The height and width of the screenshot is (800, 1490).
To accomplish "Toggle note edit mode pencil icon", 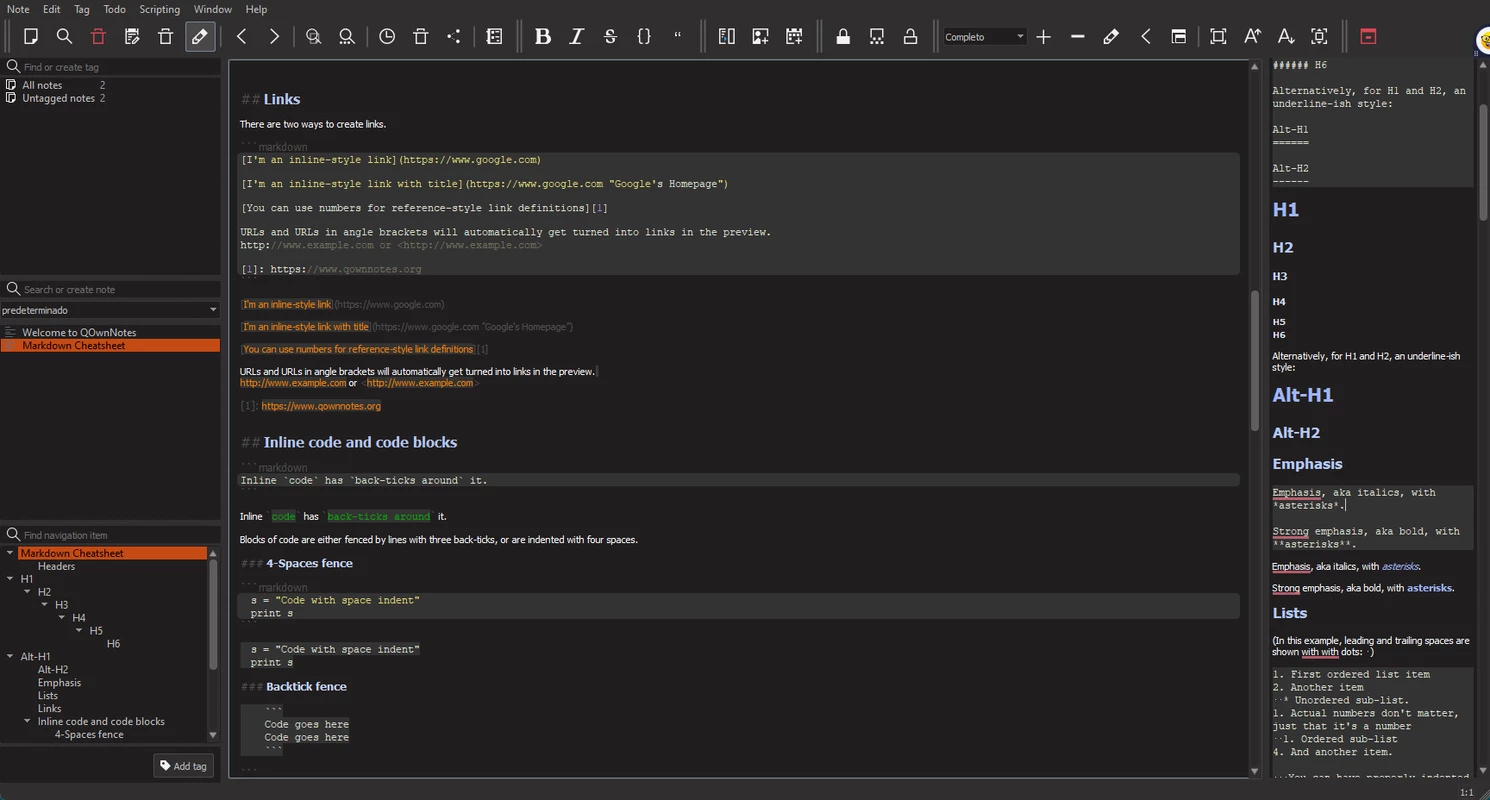I will [x=199, y=37].
